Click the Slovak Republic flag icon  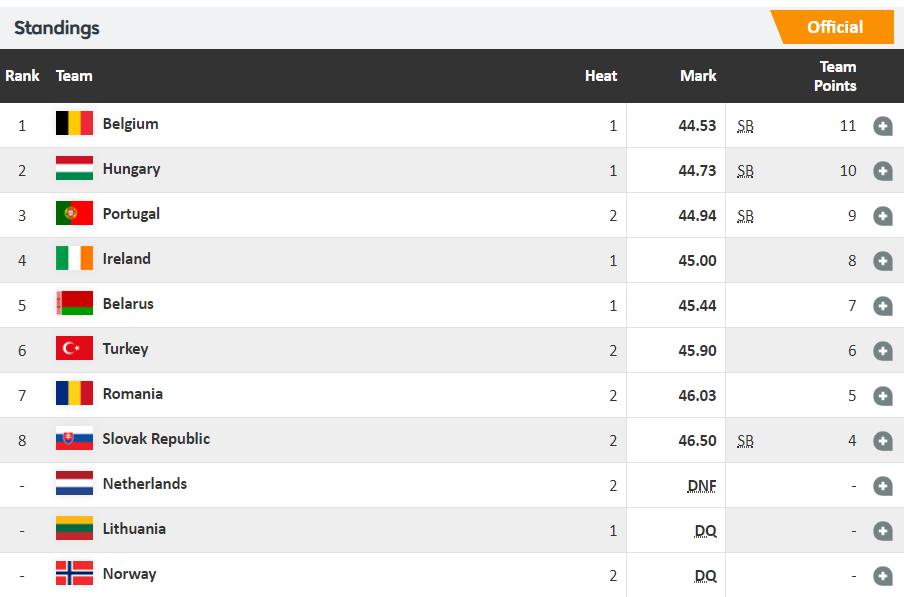point(74,439)
